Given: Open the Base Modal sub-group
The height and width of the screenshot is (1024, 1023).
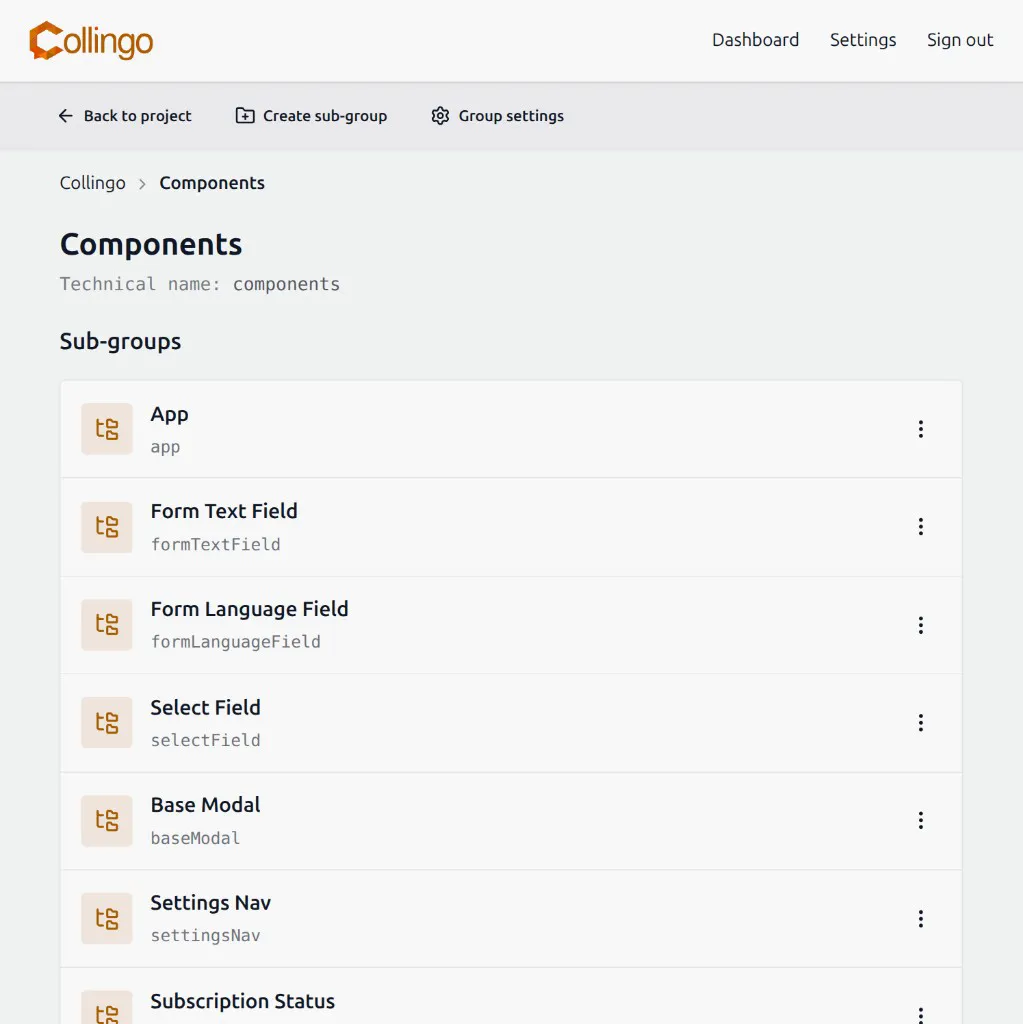Looking at the screenshot, I should tap(511, 821).
